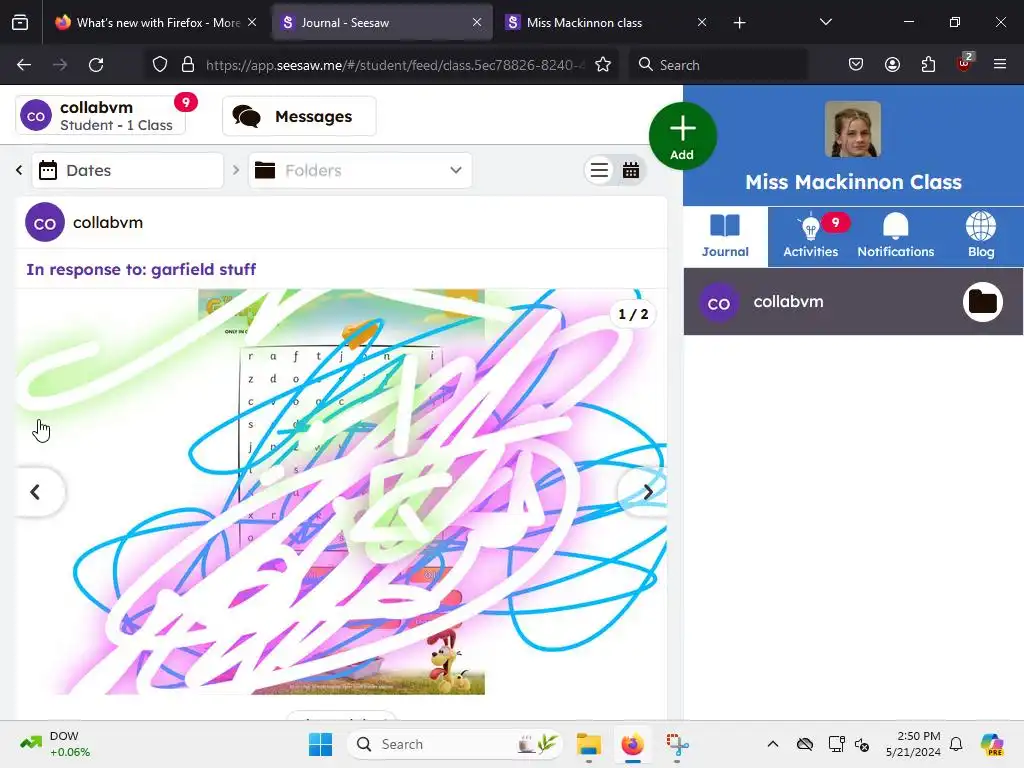Open the Windows Start menu
The height and width of the screenshot is (768, 1024).
pyautogui.click(x=320, y=744)
